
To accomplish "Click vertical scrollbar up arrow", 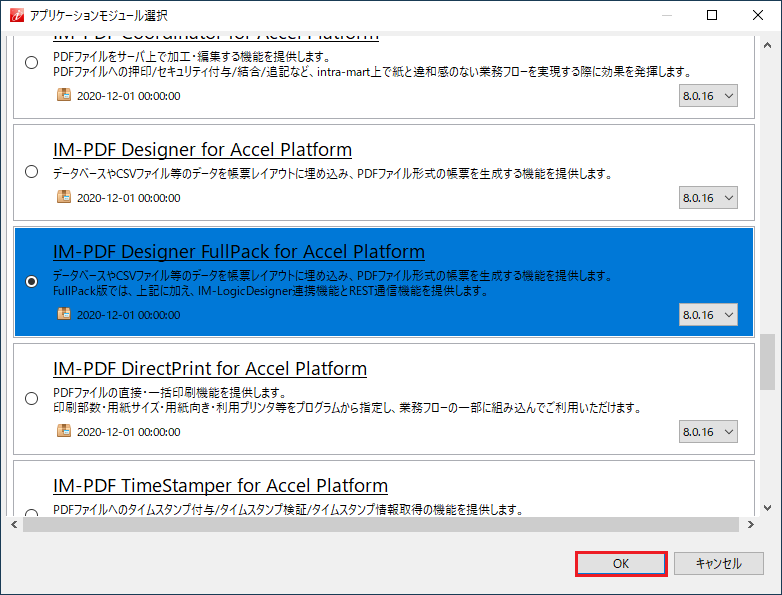I will coord(768,45).
